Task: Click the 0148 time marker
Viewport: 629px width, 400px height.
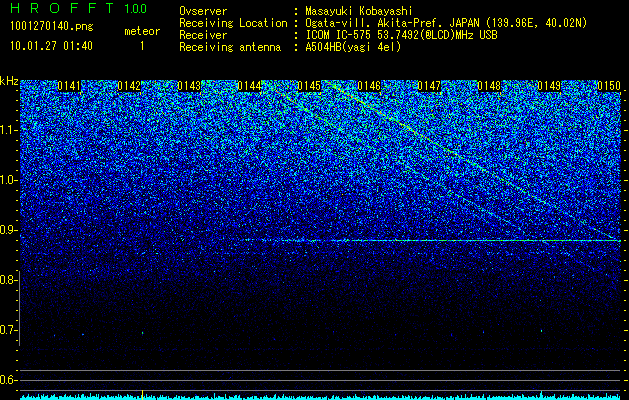Action: [x=489, y=86]
